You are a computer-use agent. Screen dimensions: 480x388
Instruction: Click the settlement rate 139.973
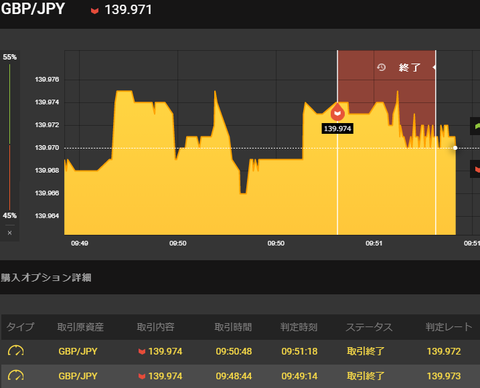click(x=444, y=376)
